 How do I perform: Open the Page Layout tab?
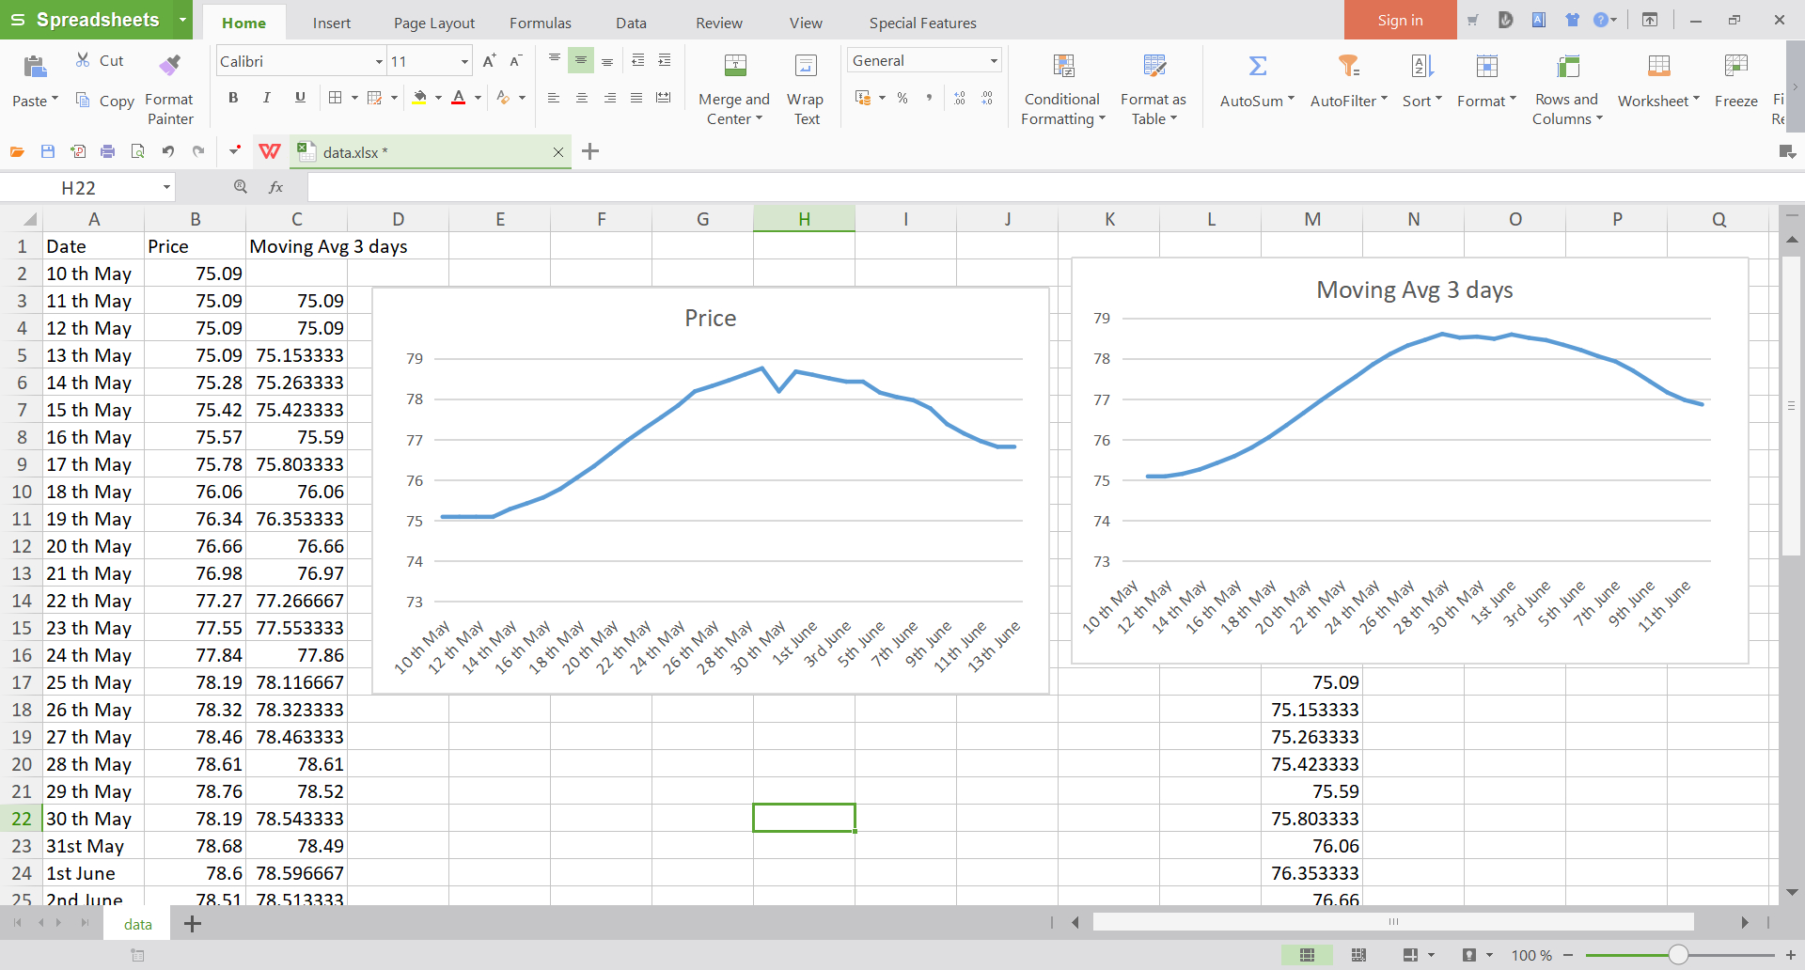(x=434, y=23)
